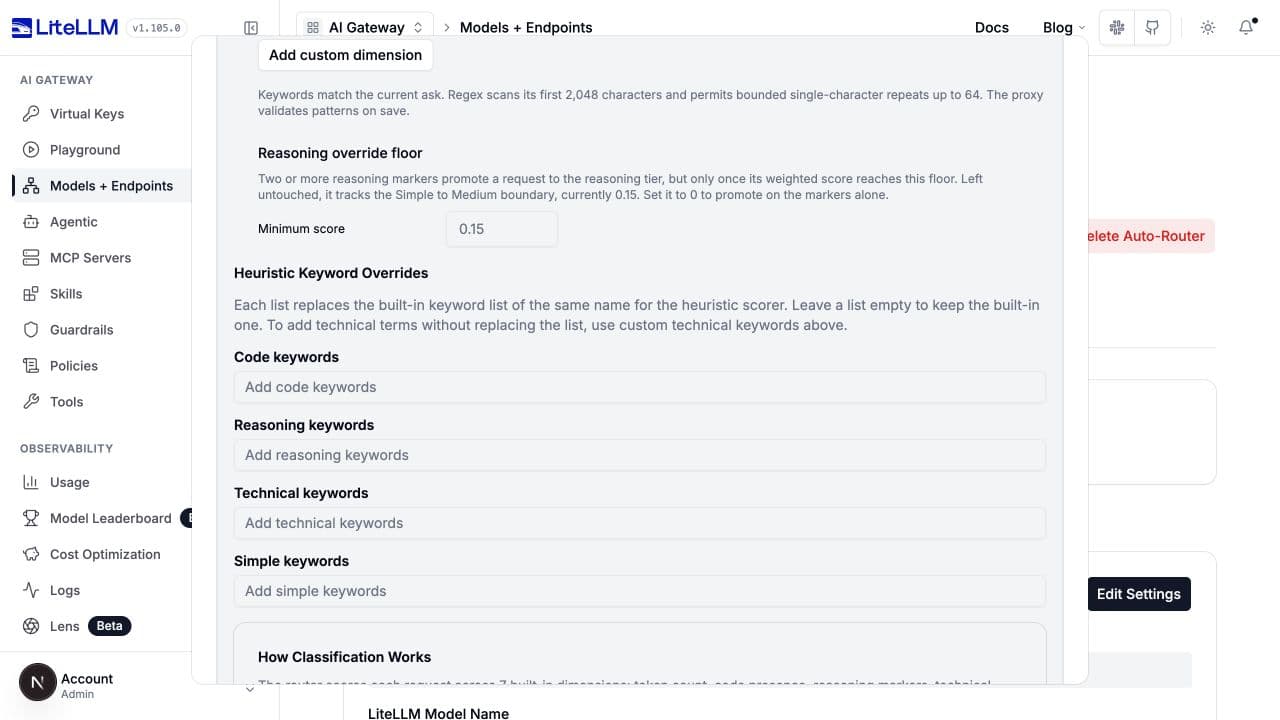Click the Skills icon in sidebar

[x=31, y=294]
